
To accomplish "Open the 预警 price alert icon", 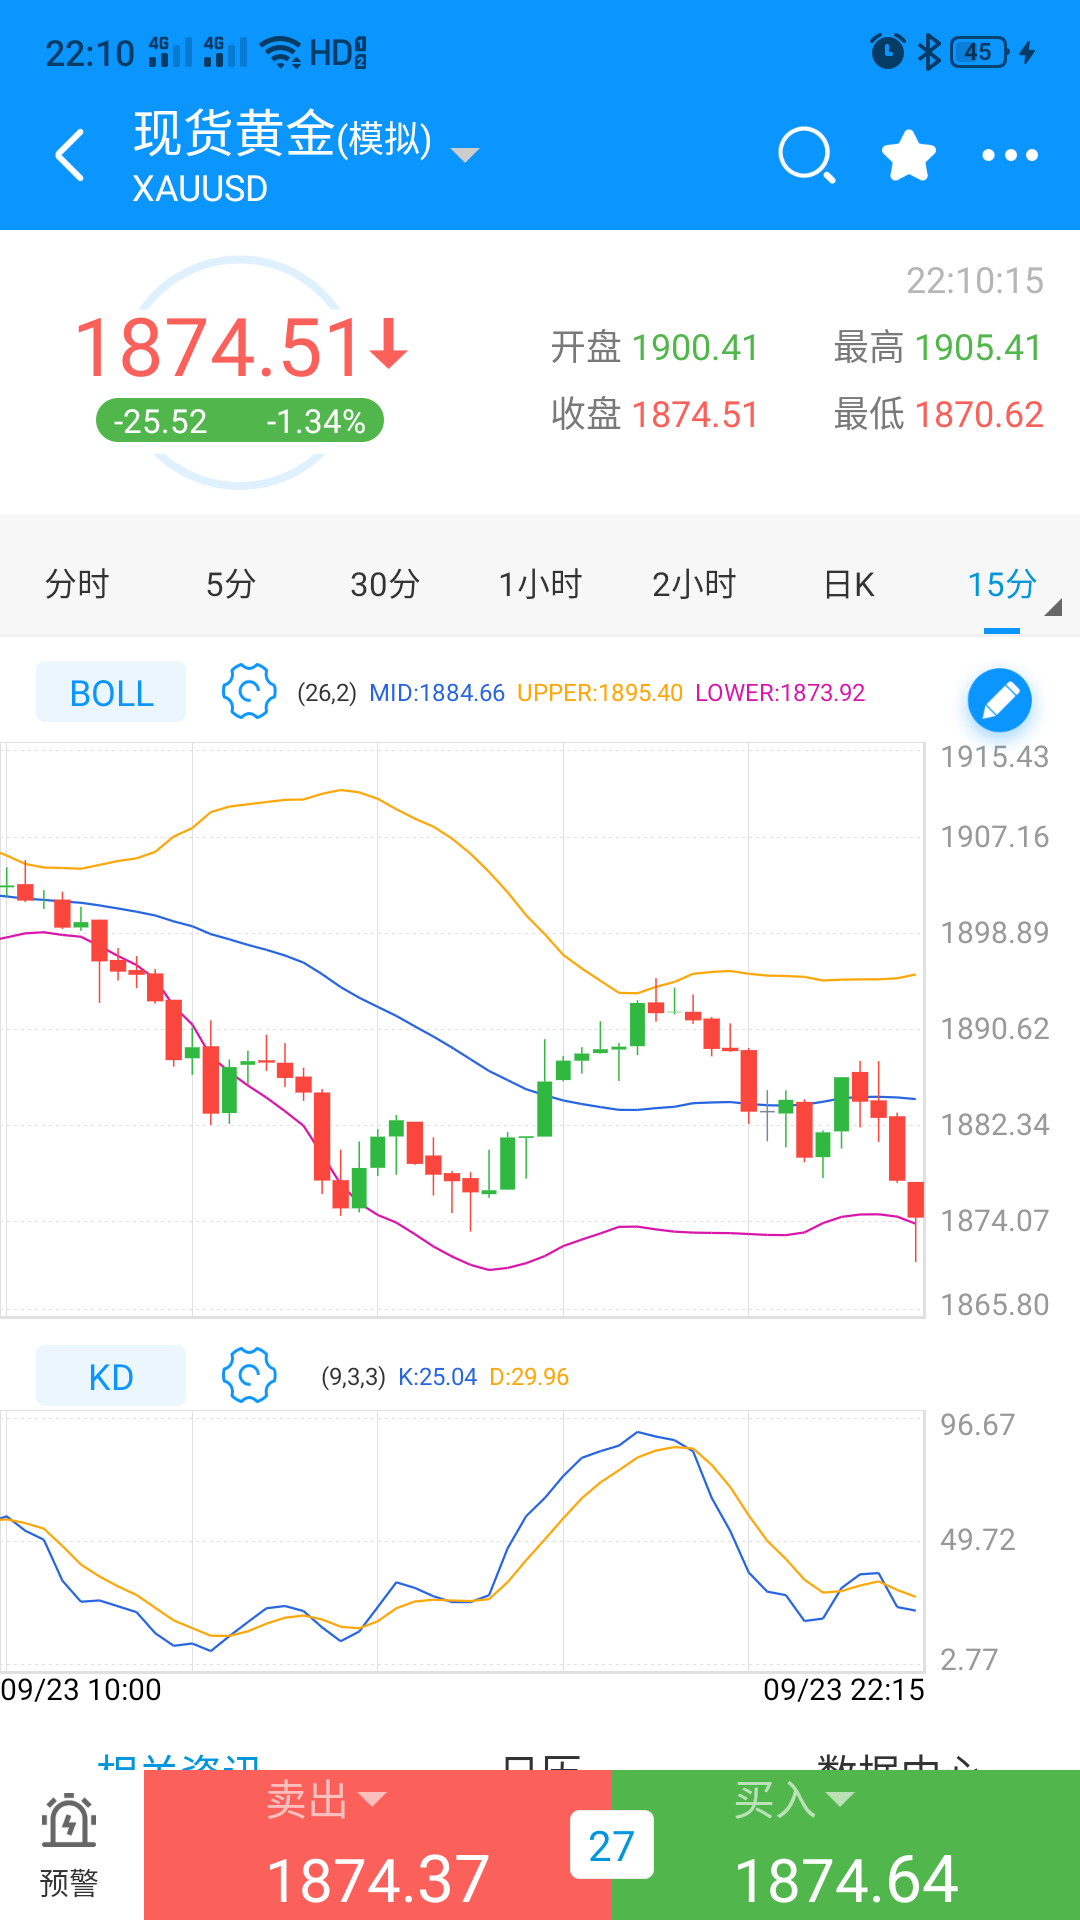I will [69, 1845].
